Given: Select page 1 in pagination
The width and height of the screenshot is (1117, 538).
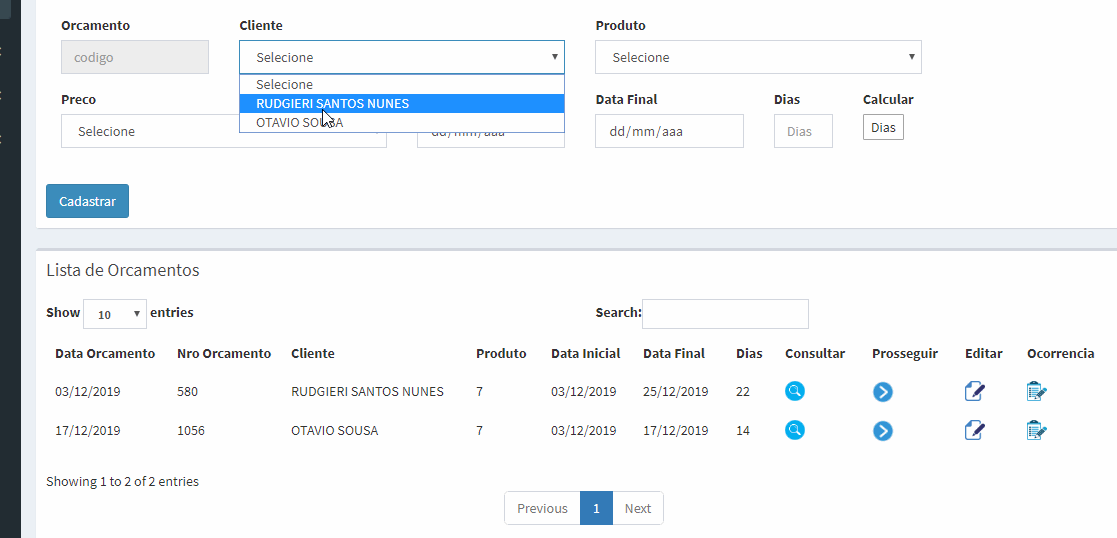Looking at the screenshot, I should [596, 508].
